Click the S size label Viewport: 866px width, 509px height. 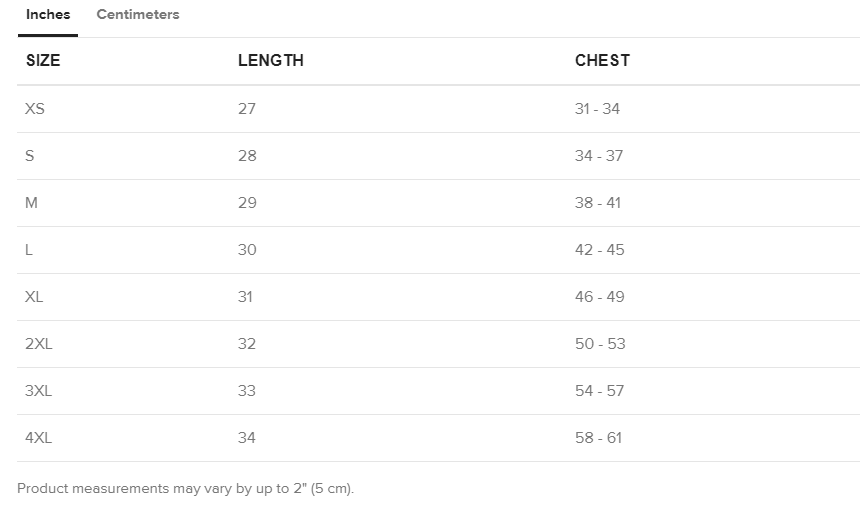(30, 156)
